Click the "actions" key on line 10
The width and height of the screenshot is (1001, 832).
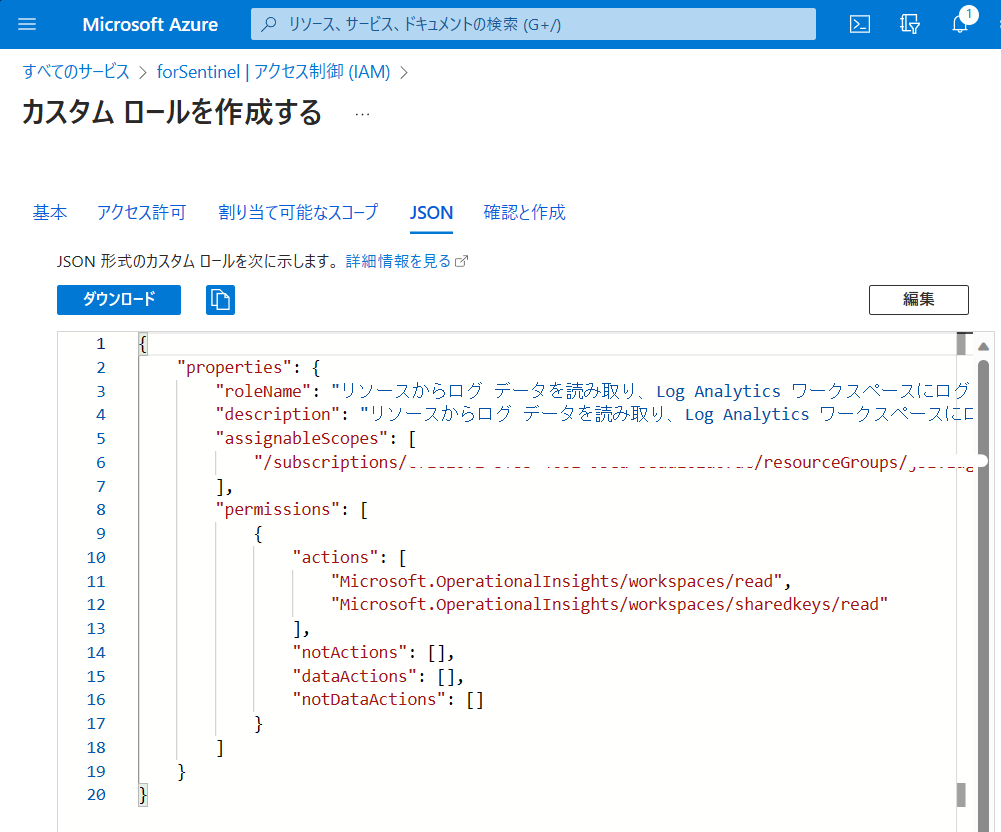335,557
